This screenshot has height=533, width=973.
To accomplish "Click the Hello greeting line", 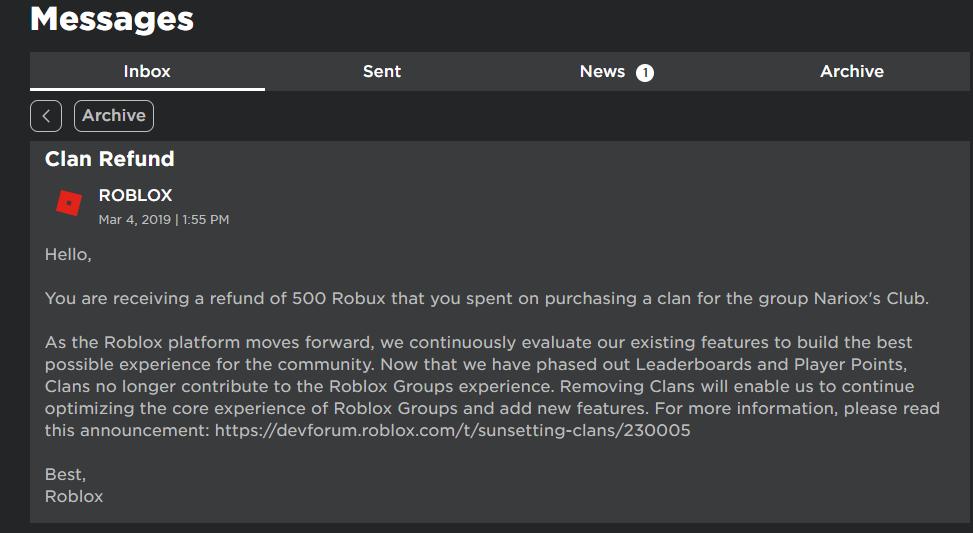I will point(68,254).
